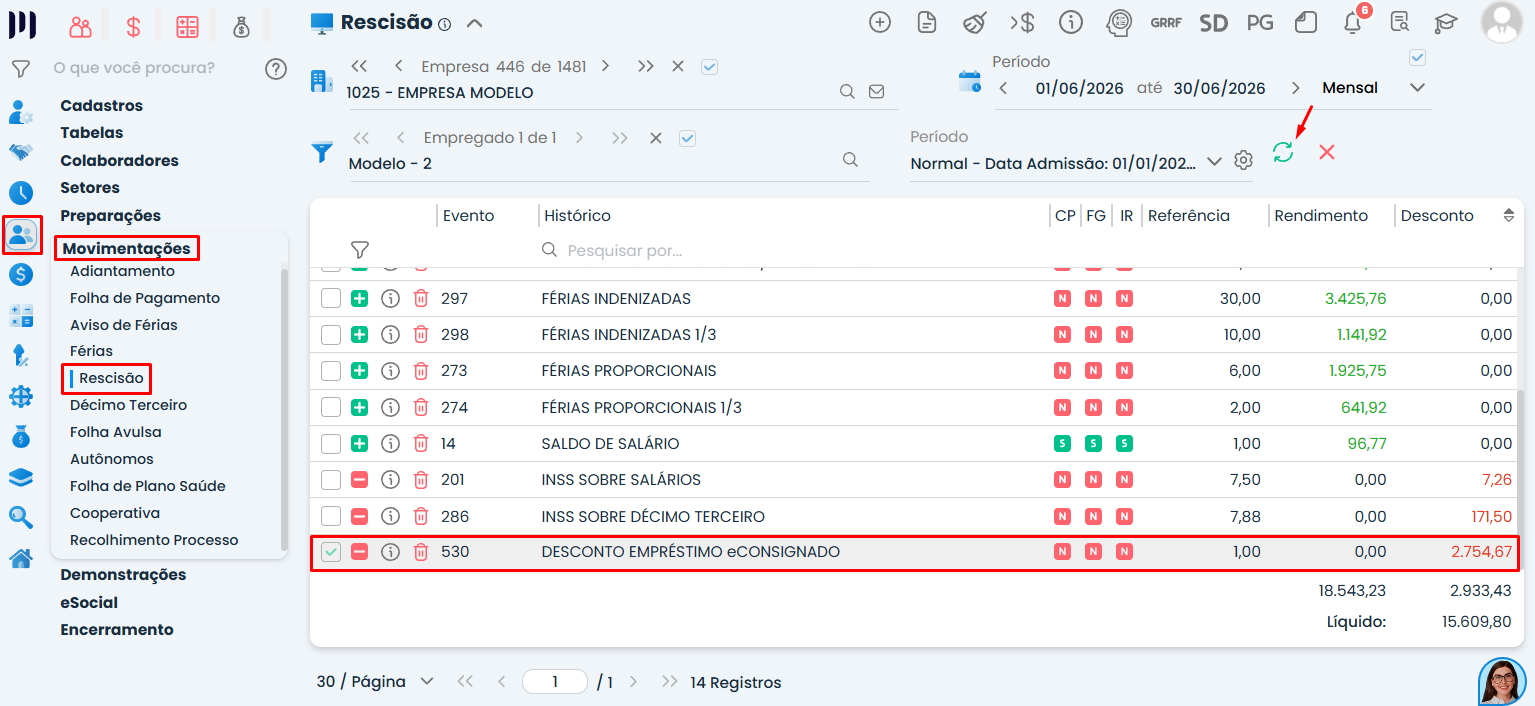Click the graduation cap icon in the top toolbar
The height and width of the screenshot is (706, 1535).
(x=1446, y=22)
